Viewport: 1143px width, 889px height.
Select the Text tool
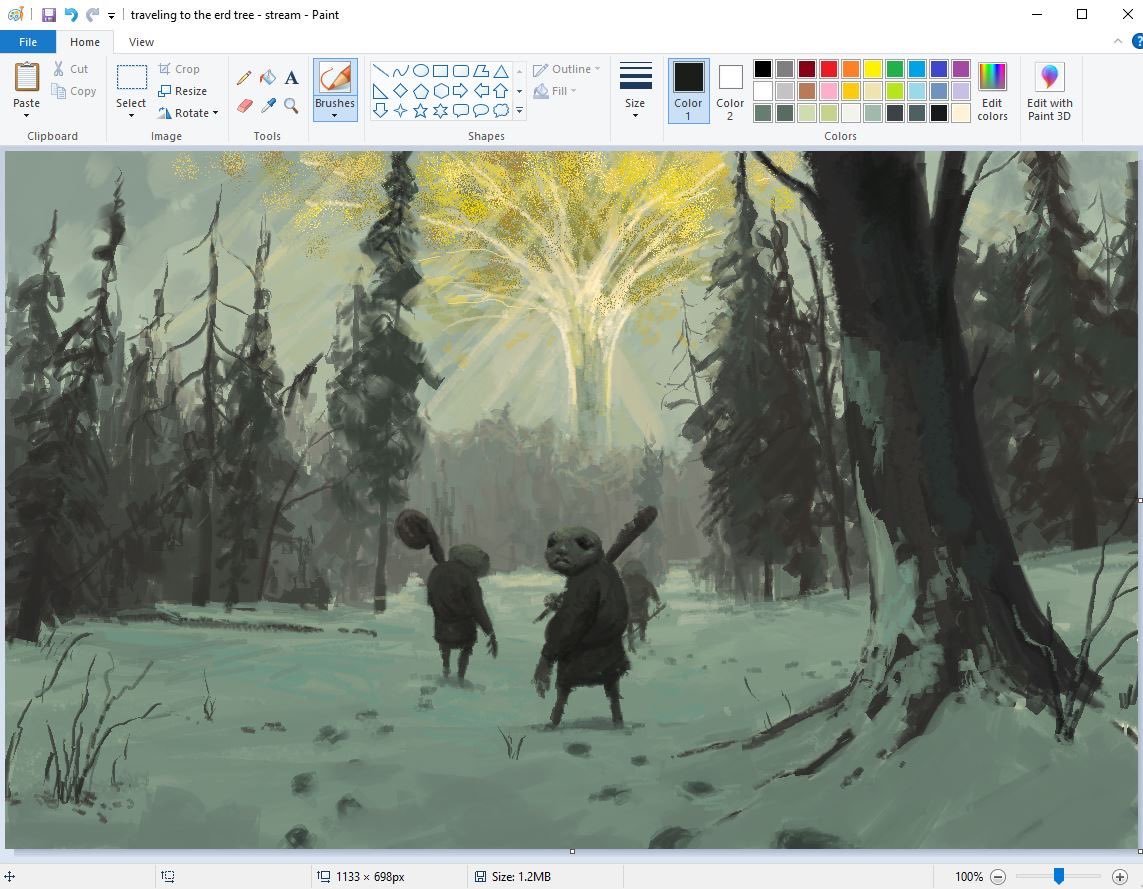291,77
